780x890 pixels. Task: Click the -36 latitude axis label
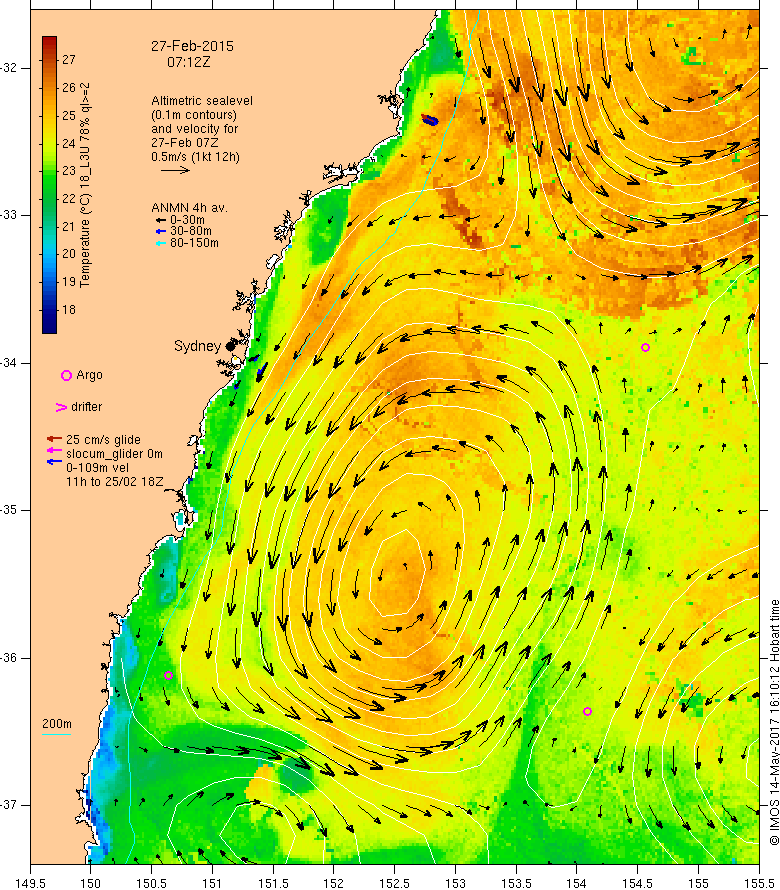coord(9,658)
